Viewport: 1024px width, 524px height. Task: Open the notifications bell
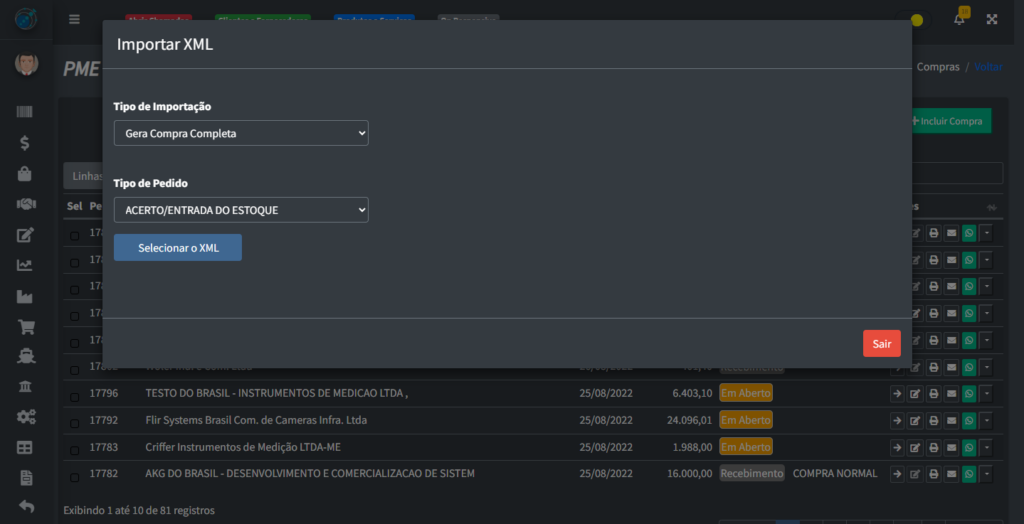[x=959, y=19]
